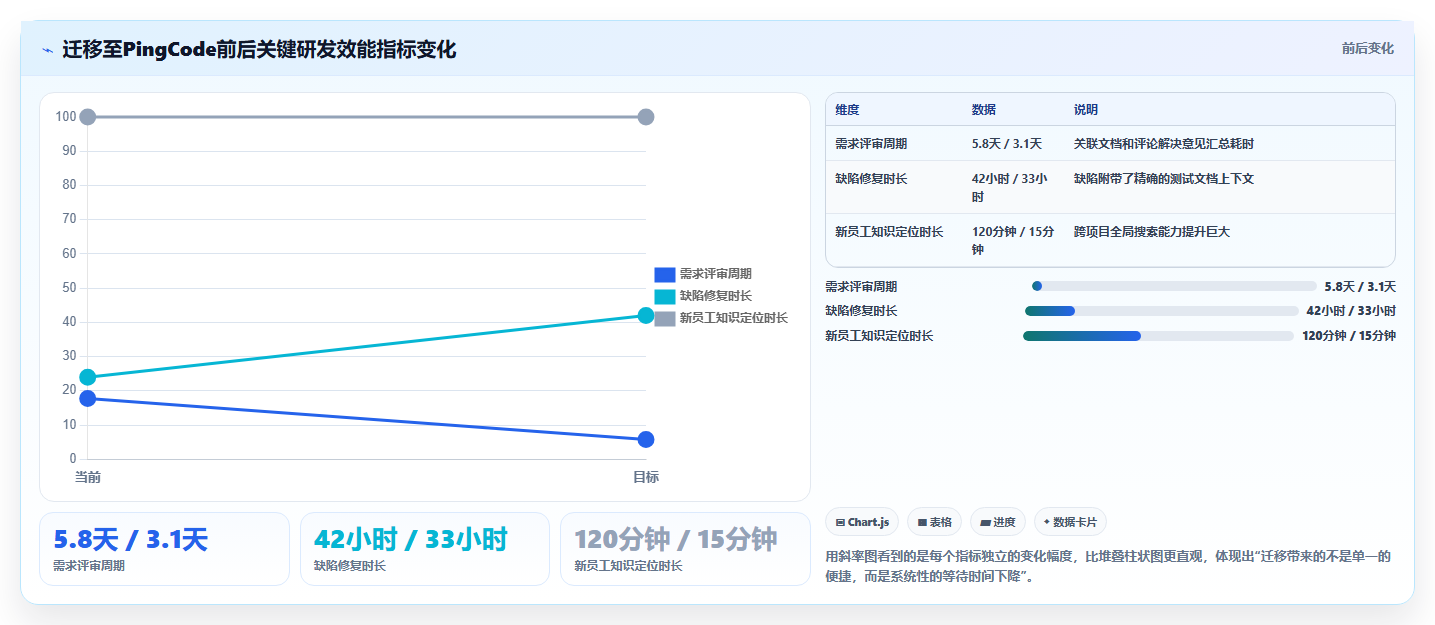Click the 需求评审周期 legend label

click(x=716, y=274)
